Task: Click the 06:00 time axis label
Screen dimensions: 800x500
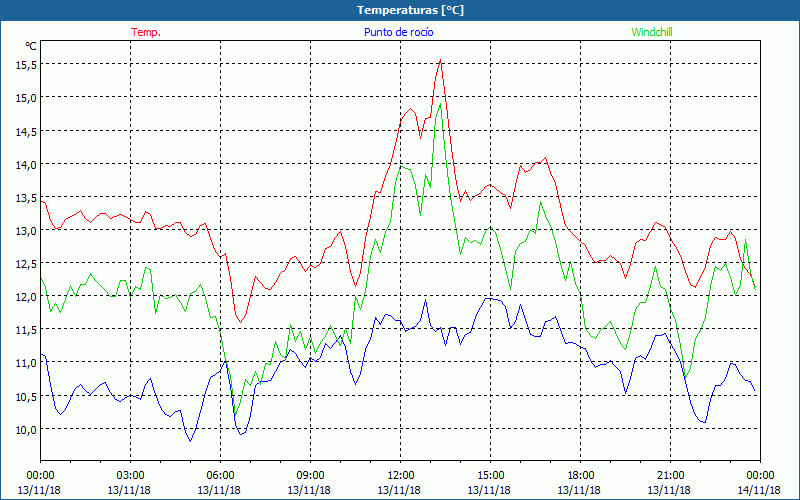Action: click(x=220, y=475)
